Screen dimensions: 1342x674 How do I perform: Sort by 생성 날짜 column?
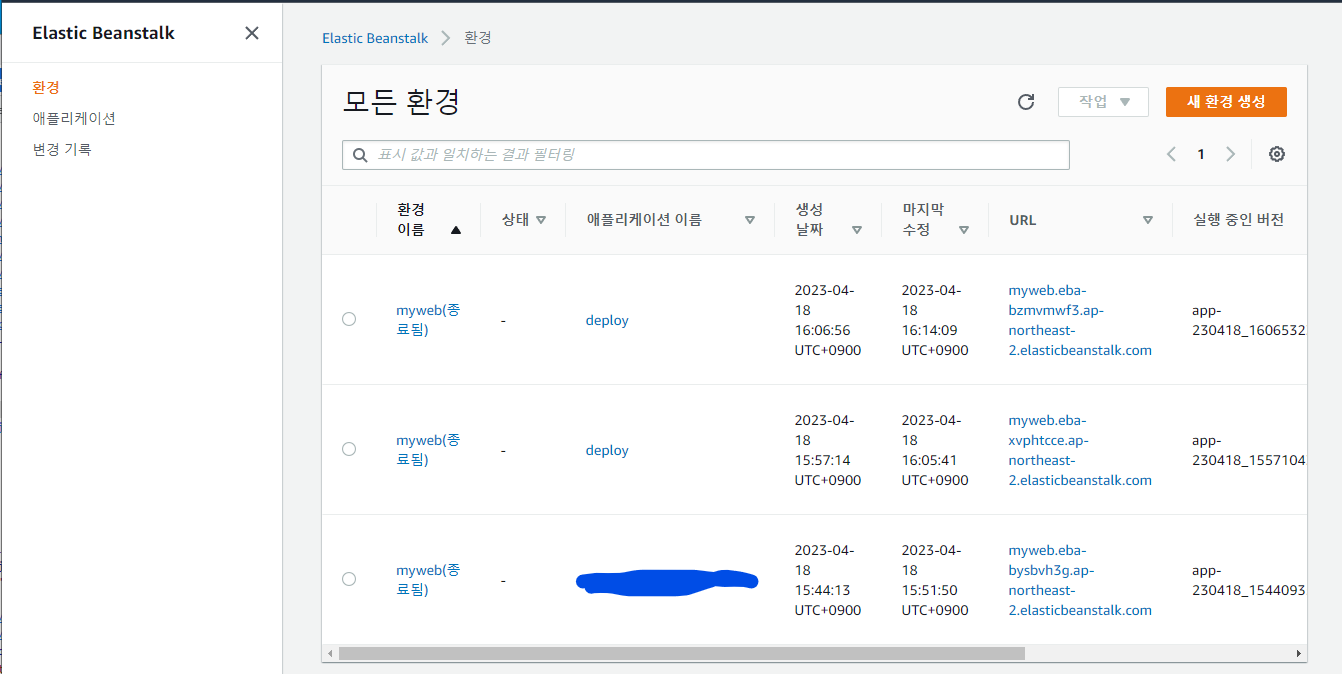coord(857,229)
